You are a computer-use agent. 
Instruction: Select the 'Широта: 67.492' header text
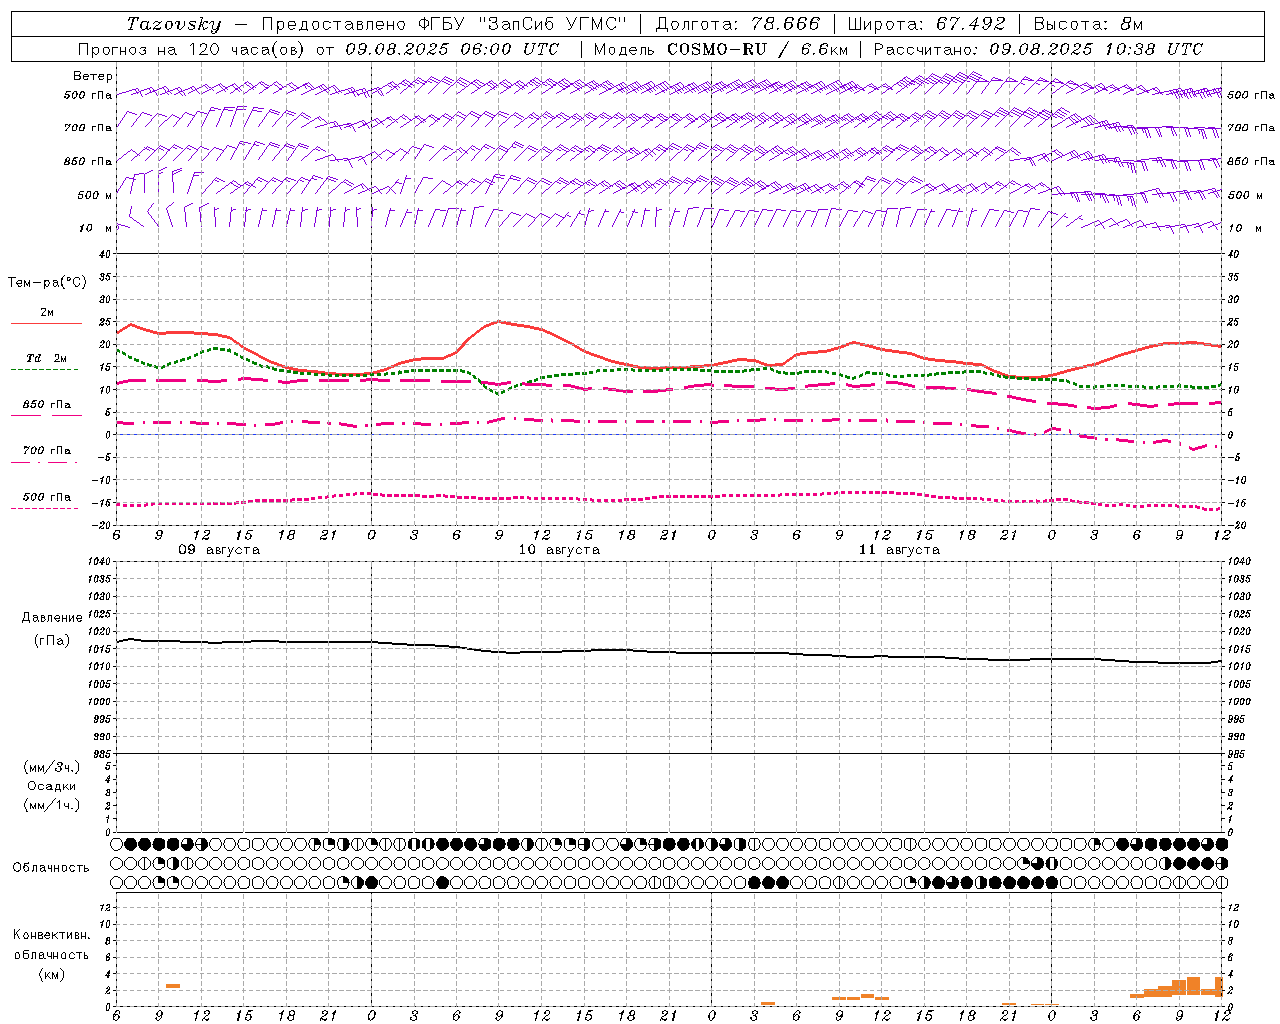coord(926,24)
